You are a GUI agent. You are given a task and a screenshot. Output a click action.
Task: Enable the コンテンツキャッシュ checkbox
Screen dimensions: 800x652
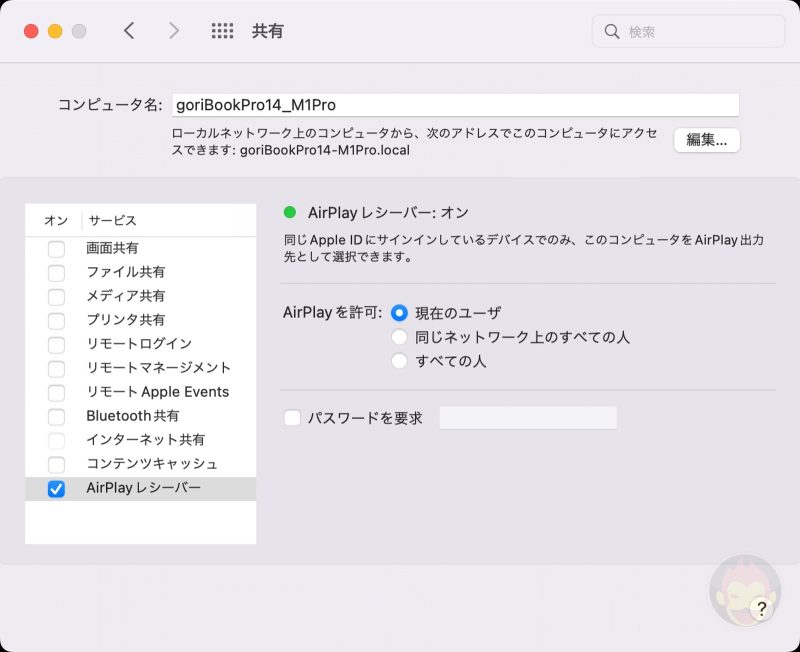click(56, 465)
